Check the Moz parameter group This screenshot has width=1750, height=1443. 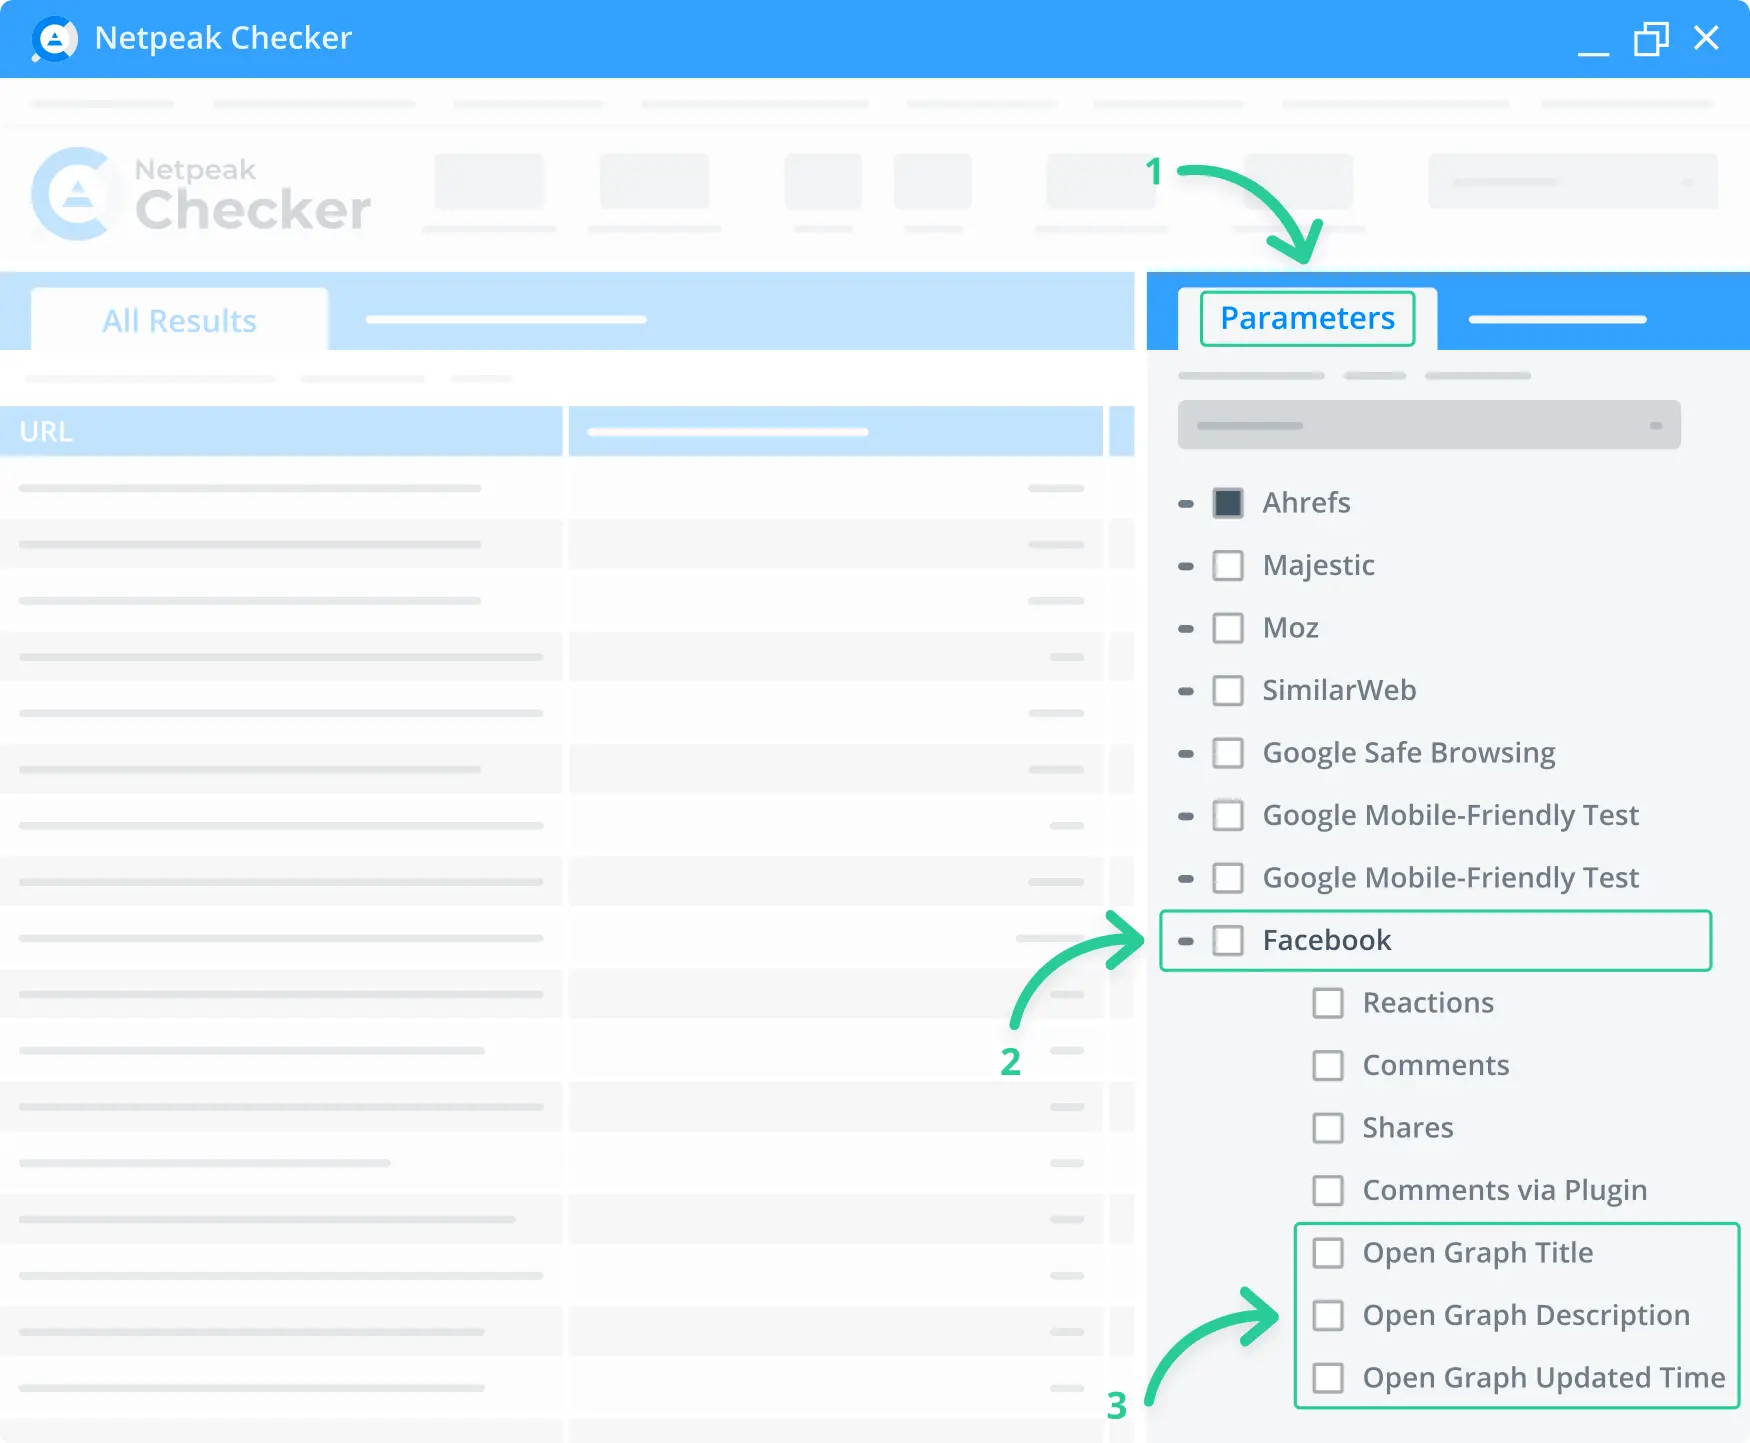click(x=1228, y=628)
